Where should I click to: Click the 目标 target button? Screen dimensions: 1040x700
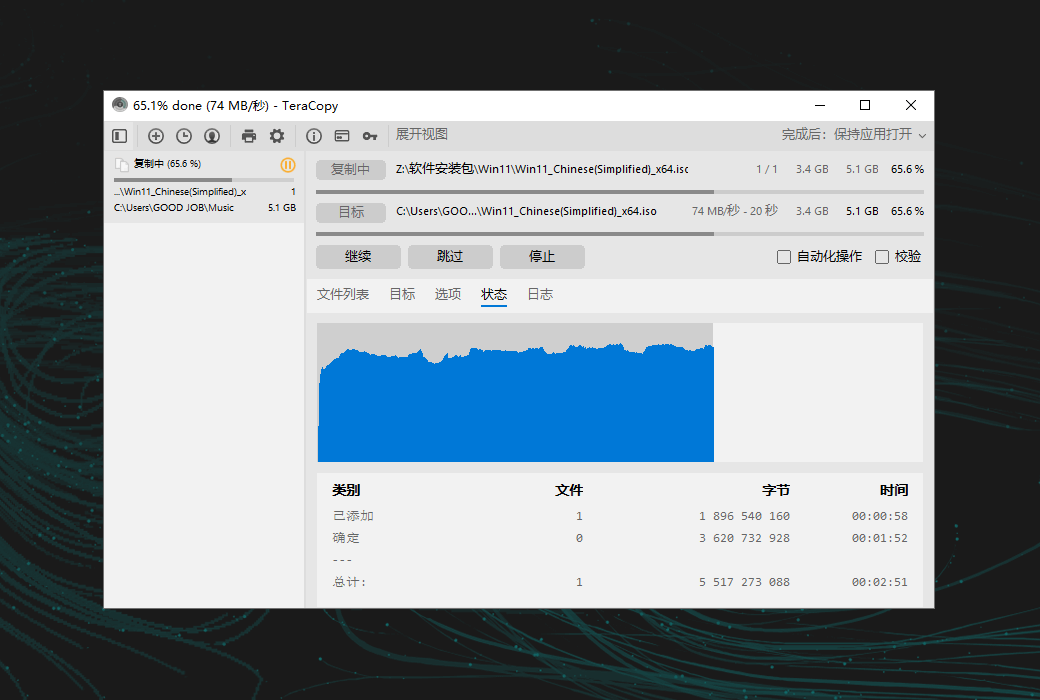351,212
